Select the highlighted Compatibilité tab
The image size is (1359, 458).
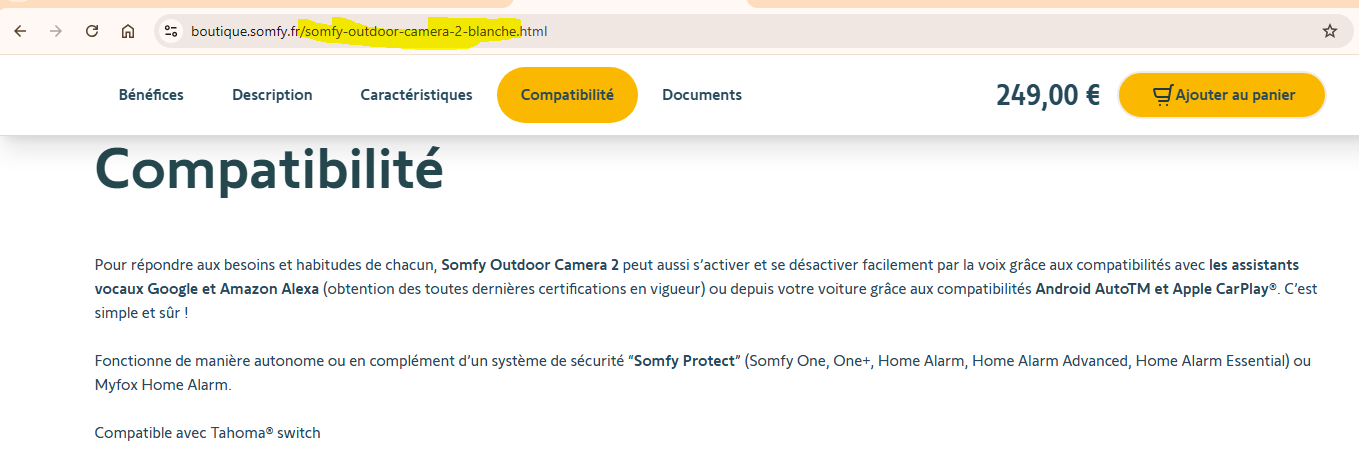[x=567, y=95]
